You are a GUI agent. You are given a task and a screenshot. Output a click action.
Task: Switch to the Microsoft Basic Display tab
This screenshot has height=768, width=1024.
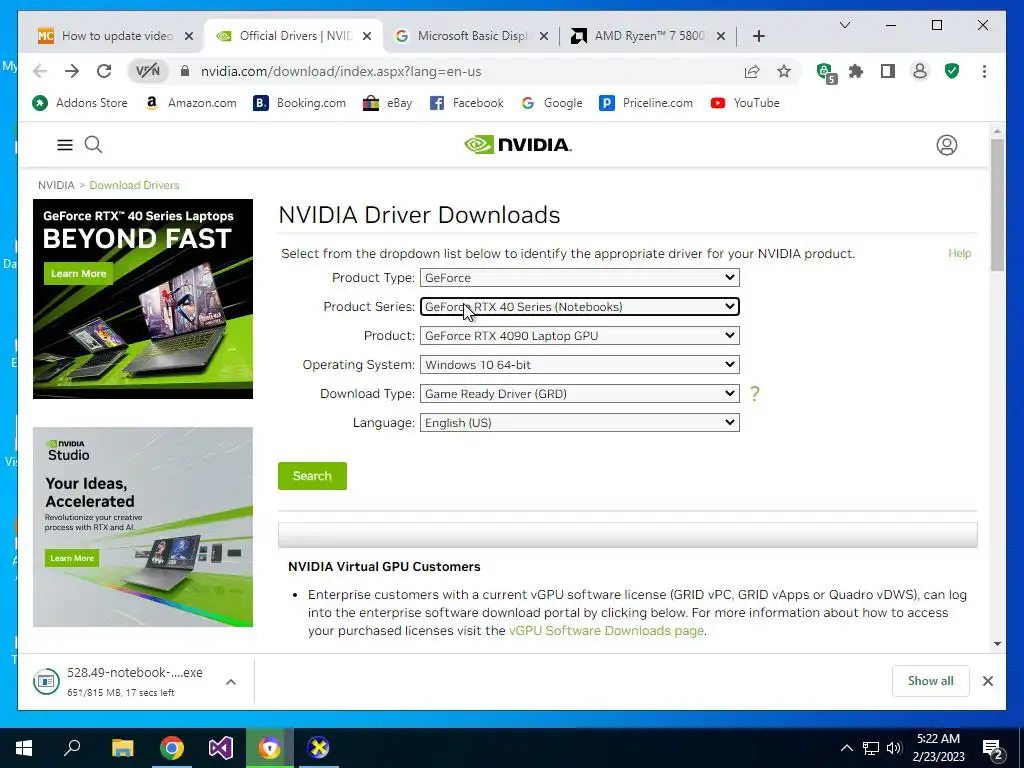point(473,36)
